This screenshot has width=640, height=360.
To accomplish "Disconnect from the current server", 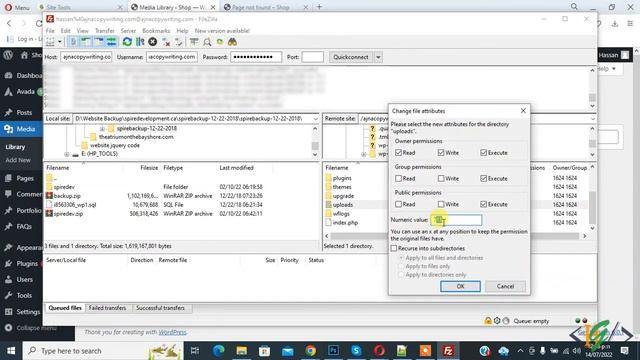I will pos(166,42).
